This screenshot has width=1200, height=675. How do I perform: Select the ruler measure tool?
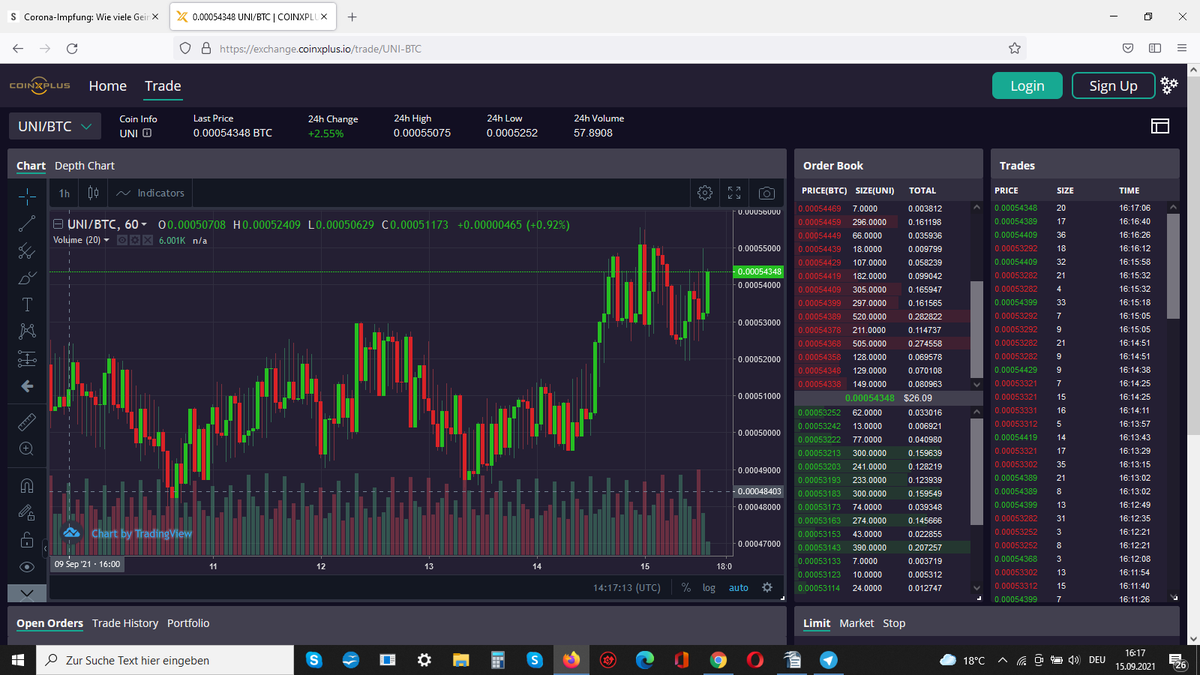click(x=28, y=422)
